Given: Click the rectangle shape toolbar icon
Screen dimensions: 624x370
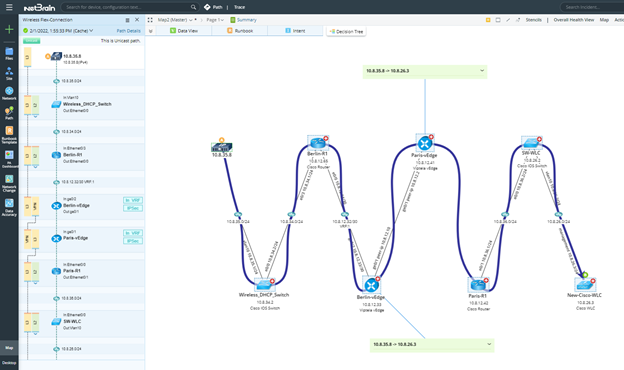Looking at the screenshot, I should click(498, 20).
